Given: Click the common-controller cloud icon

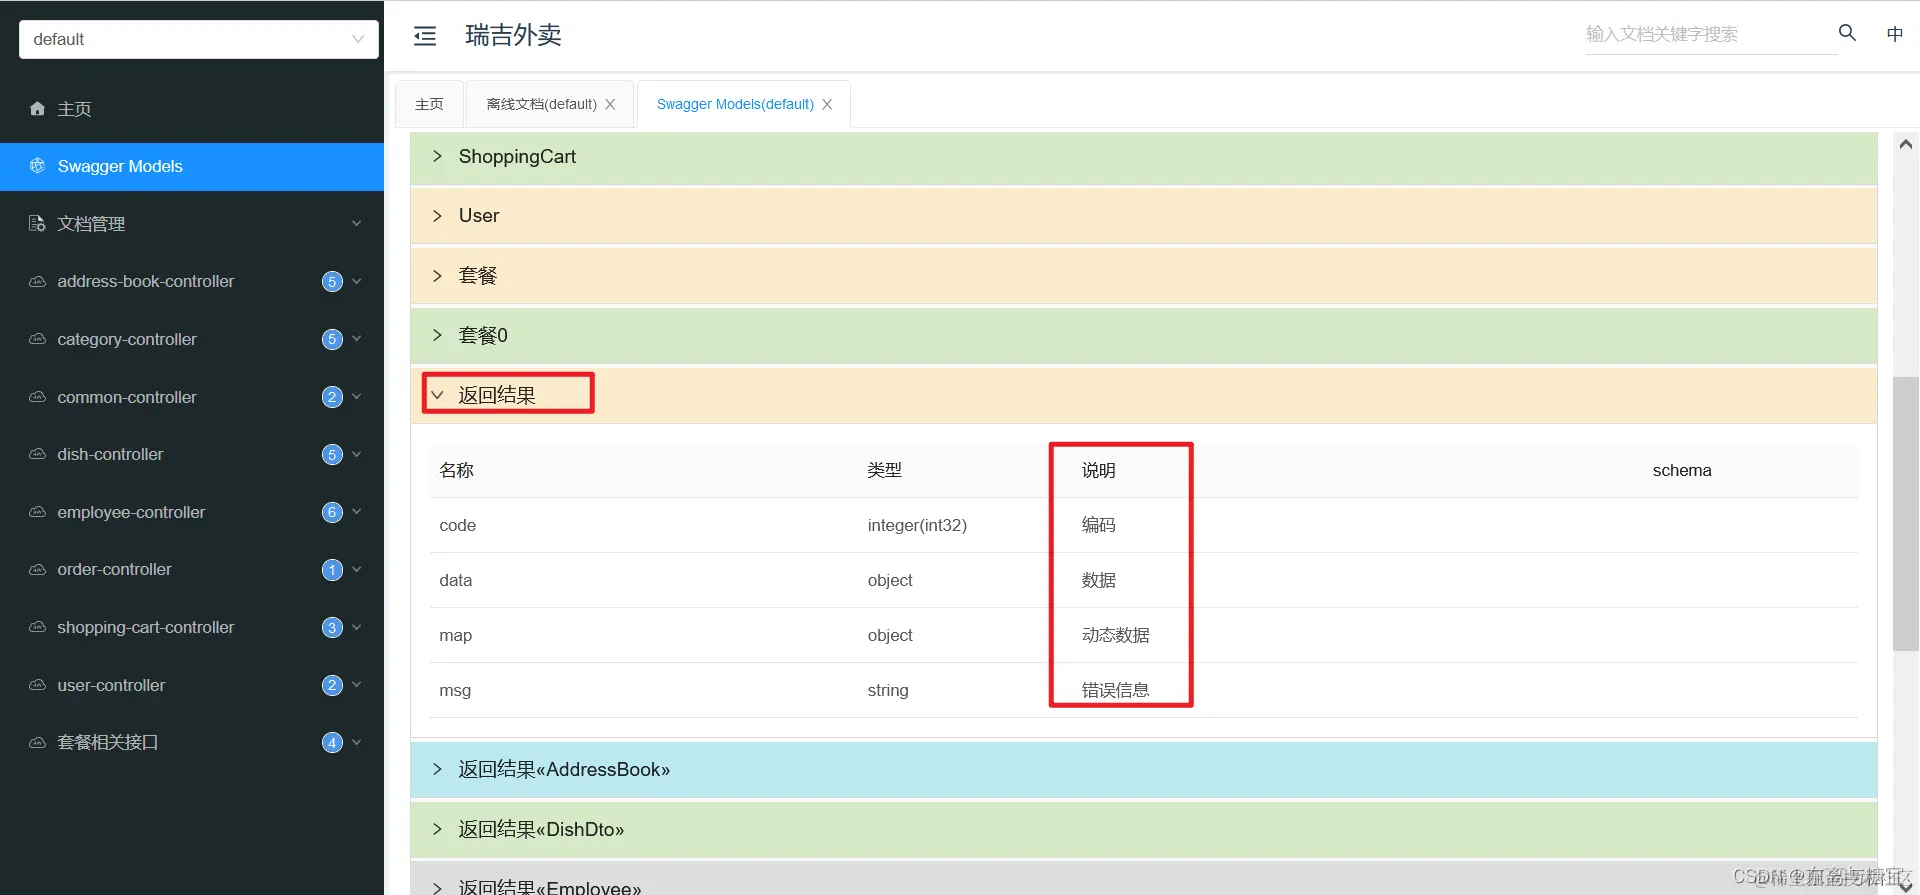Looking at the screenshot, I should 37,397.
